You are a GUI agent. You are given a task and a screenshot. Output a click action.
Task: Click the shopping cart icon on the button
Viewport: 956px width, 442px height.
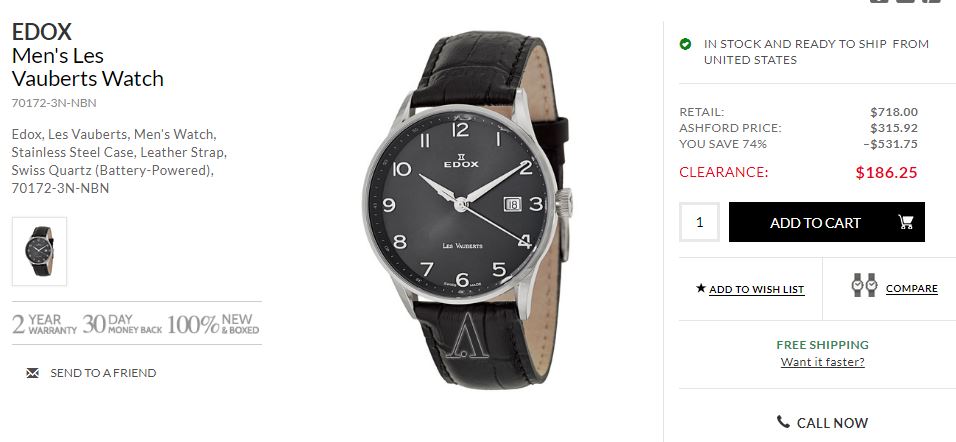[x=906, y=222]
